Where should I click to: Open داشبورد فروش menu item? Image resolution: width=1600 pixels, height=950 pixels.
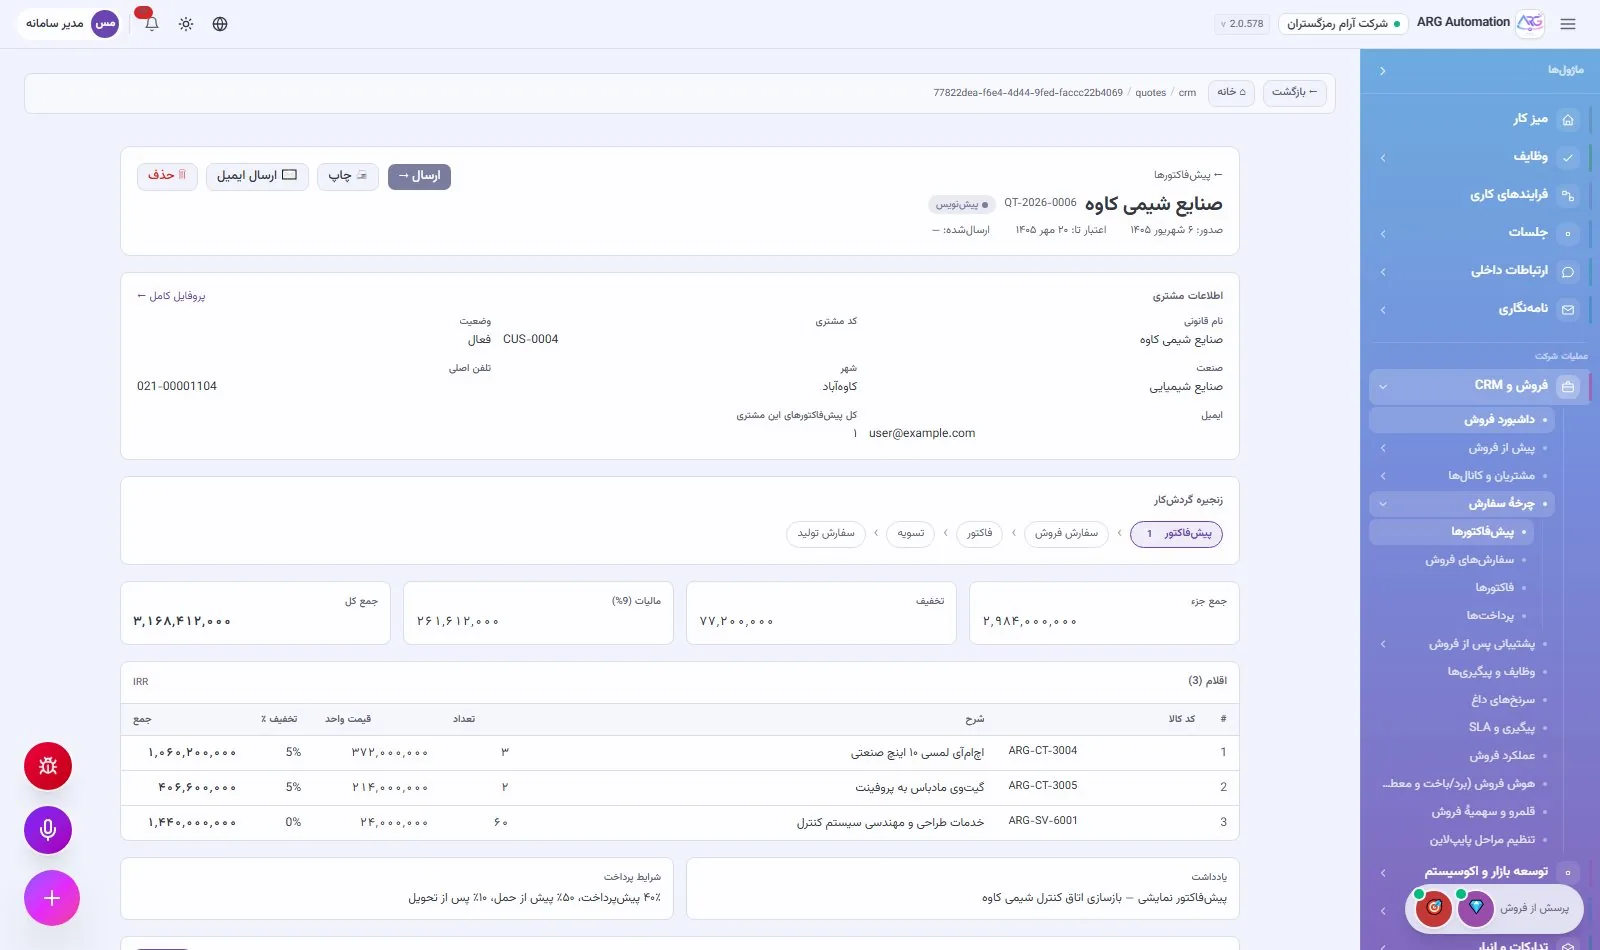tap(1462, 420)
